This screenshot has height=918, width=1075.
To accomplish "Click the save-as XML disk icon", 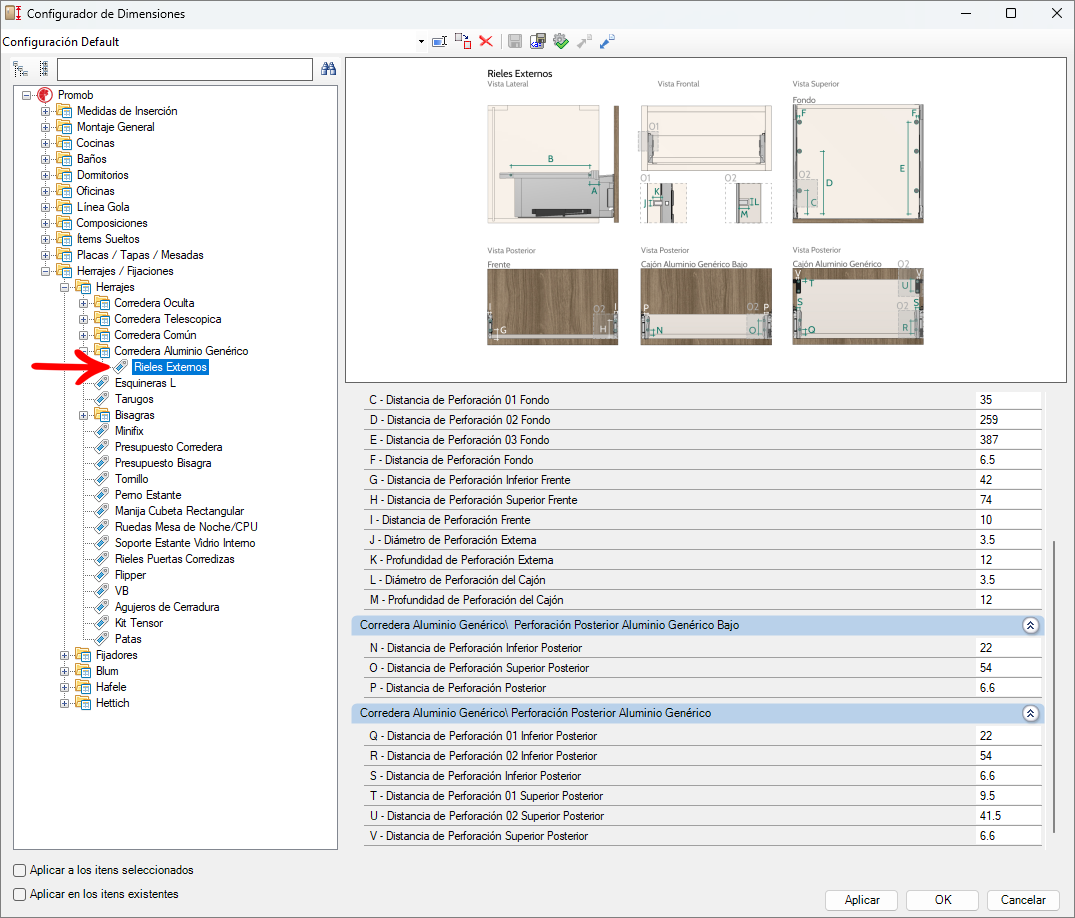I will point(538,42).
